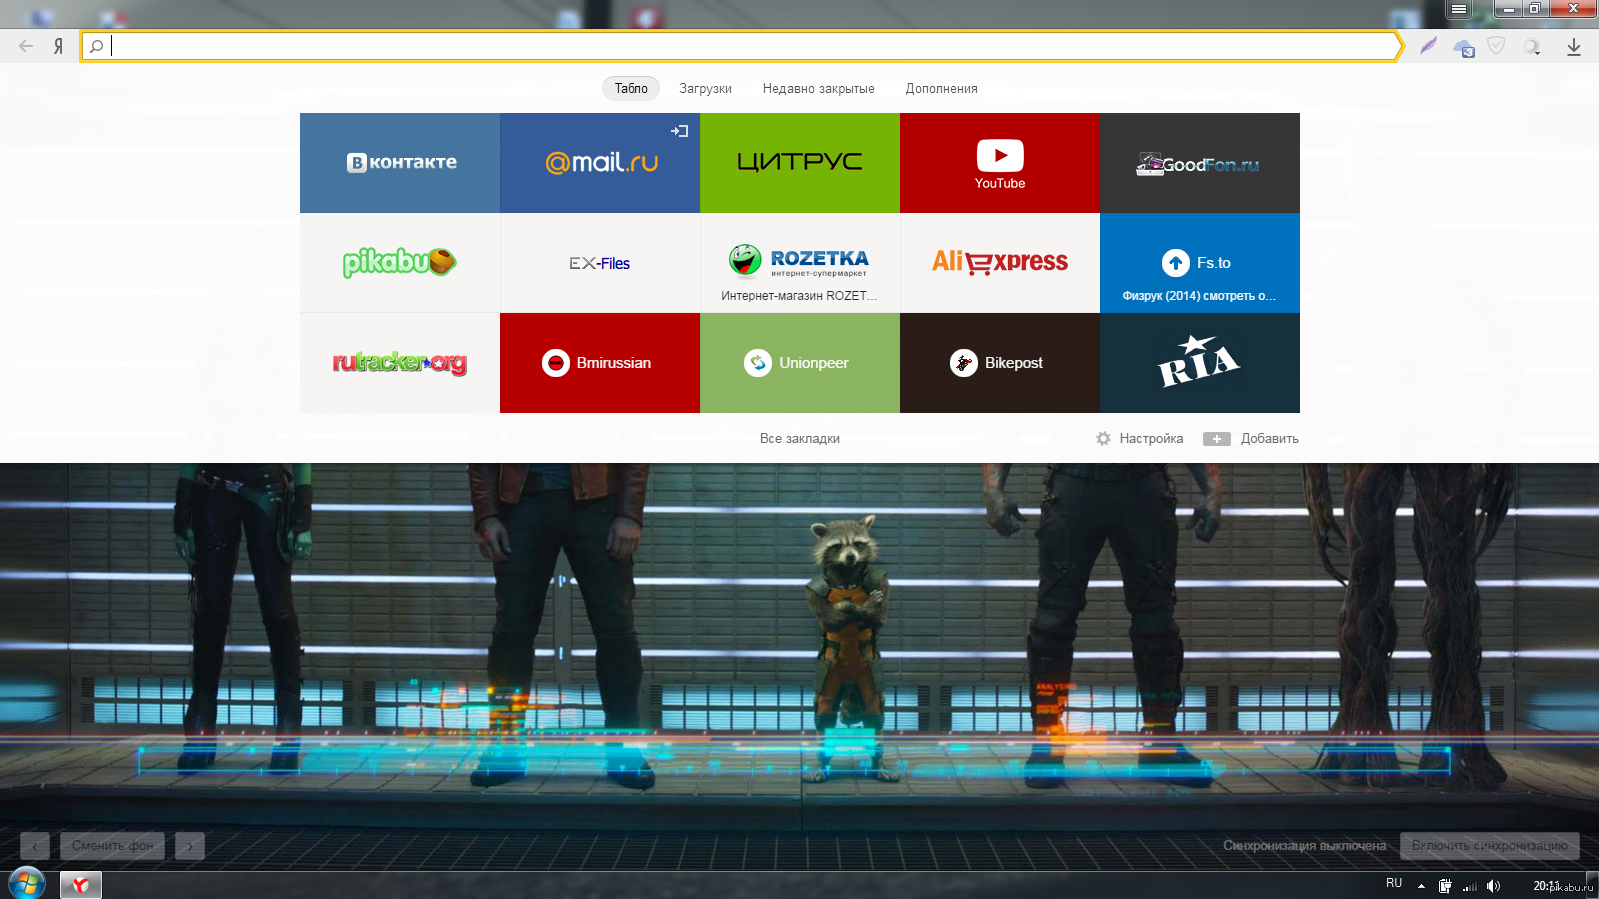Open the pikabu tile
The image size is (1599, 899).
pos(400,263)
